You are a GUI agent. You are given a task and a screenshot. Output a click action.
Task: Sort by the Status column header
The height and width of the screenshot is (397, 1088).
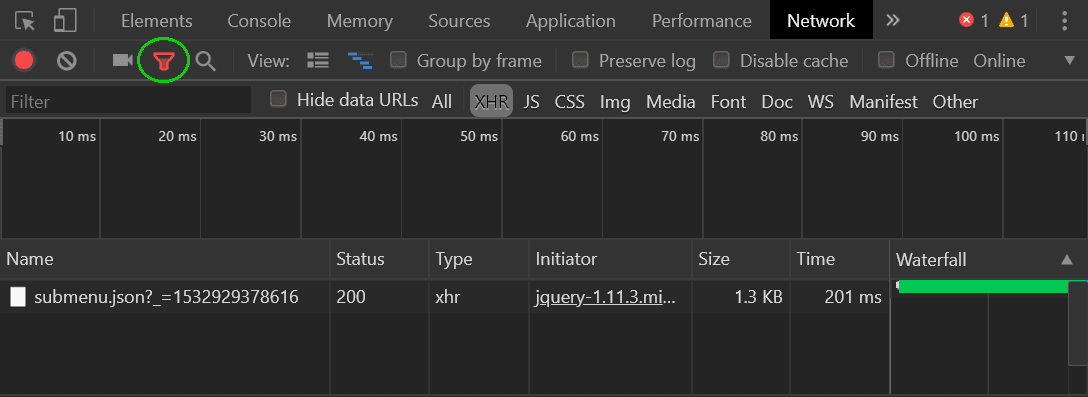[380, 260]
